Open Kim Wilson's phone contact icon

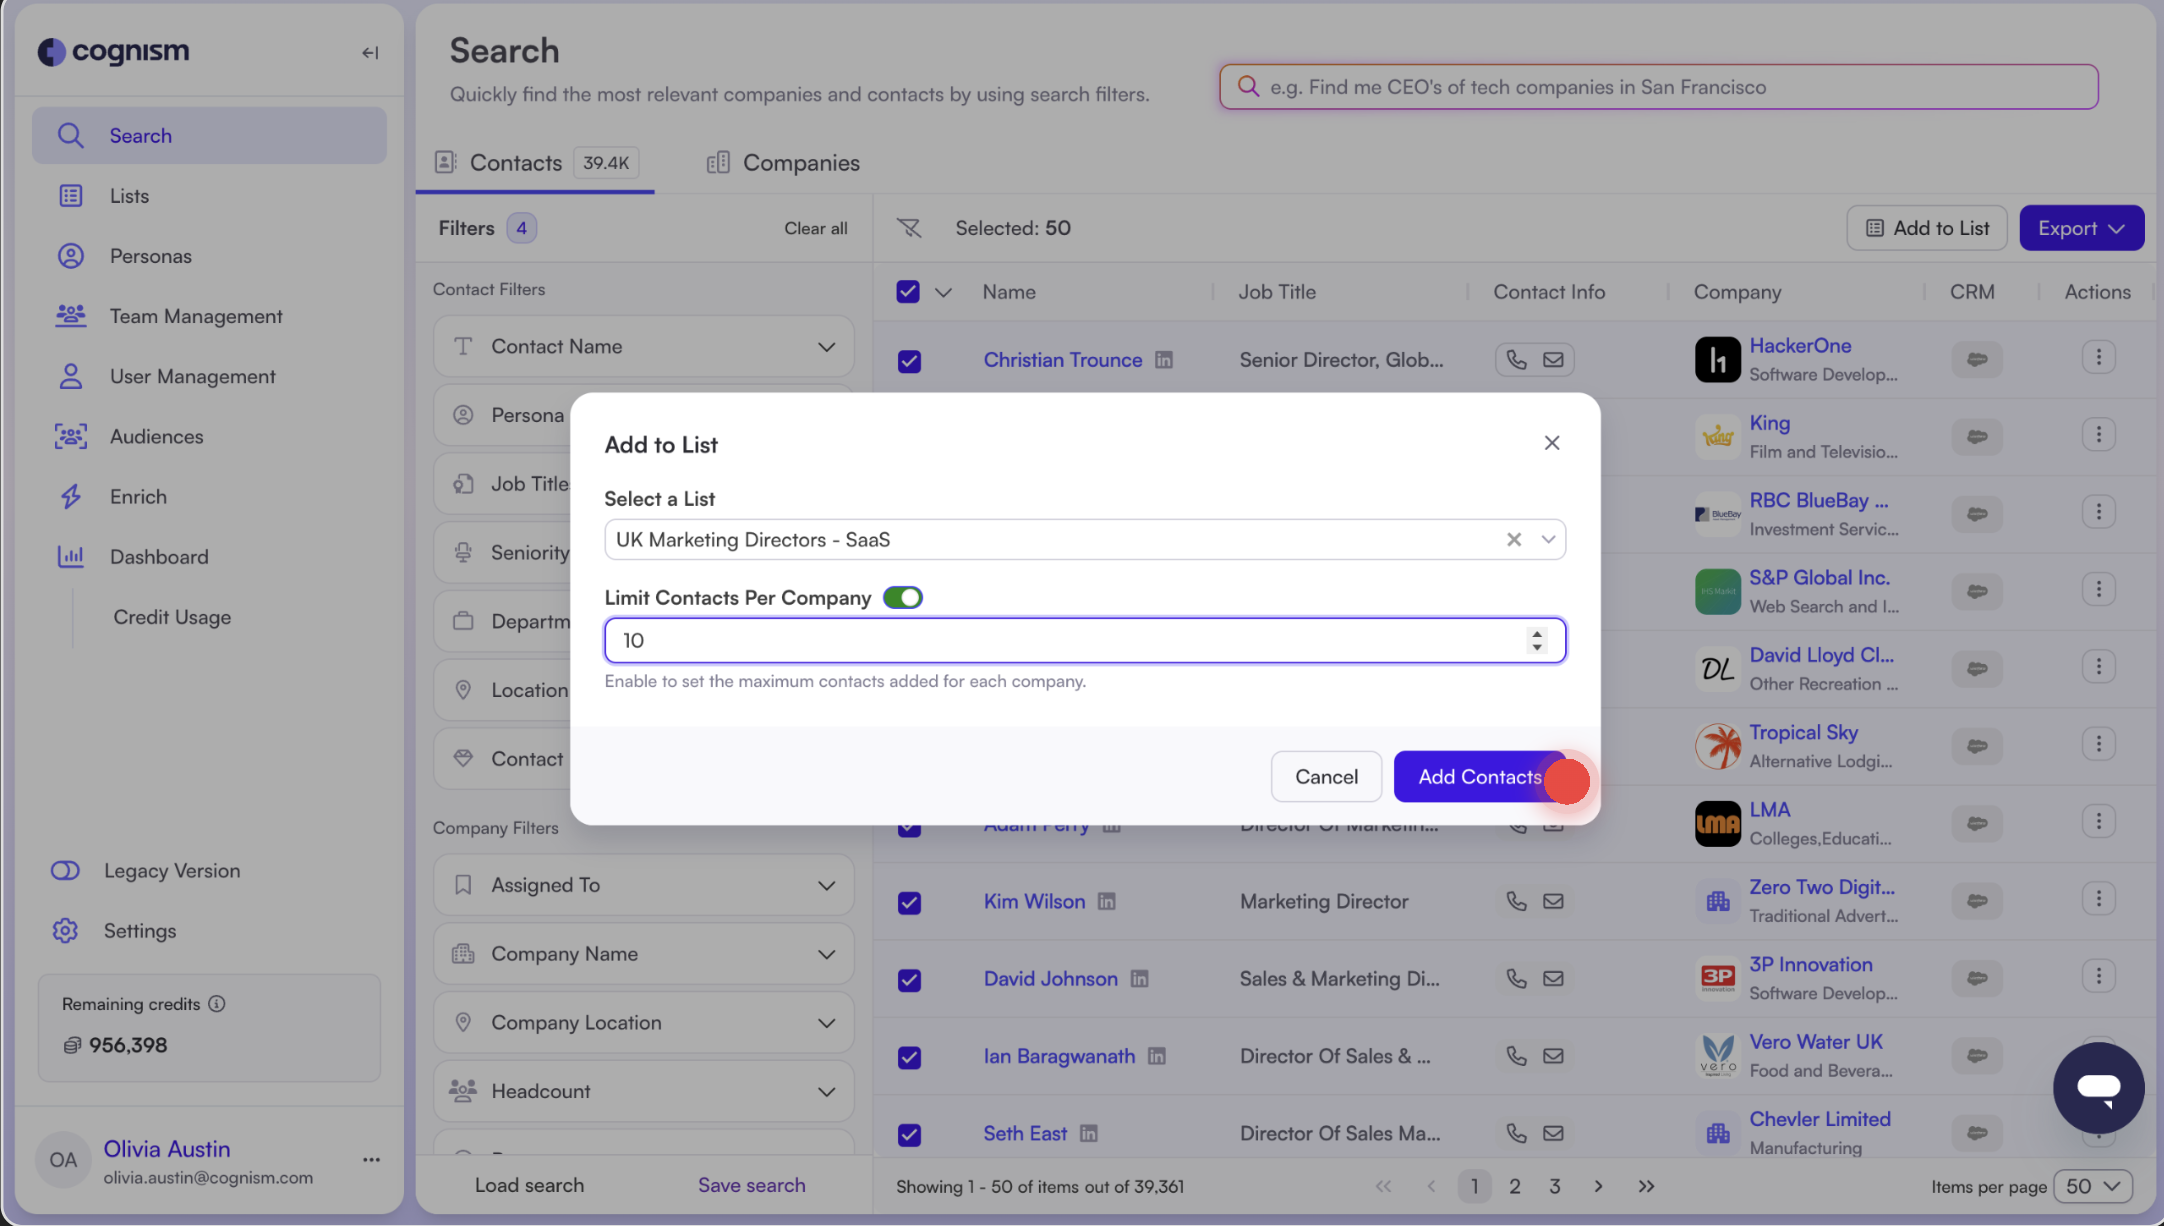[x=1515, y=901]
